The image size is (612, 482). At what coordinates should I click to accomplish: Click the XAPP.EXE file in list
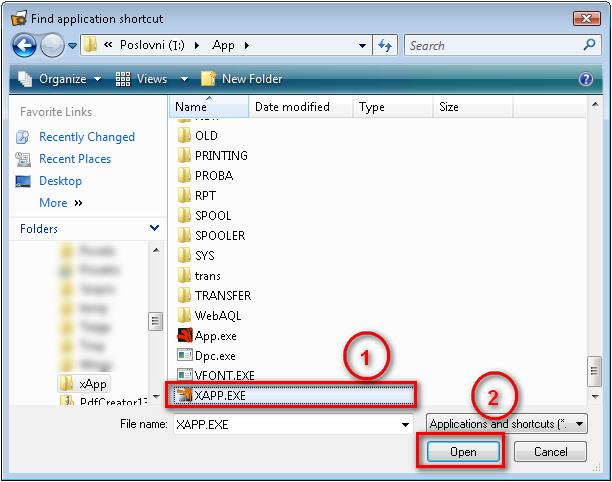pos(220,395)
